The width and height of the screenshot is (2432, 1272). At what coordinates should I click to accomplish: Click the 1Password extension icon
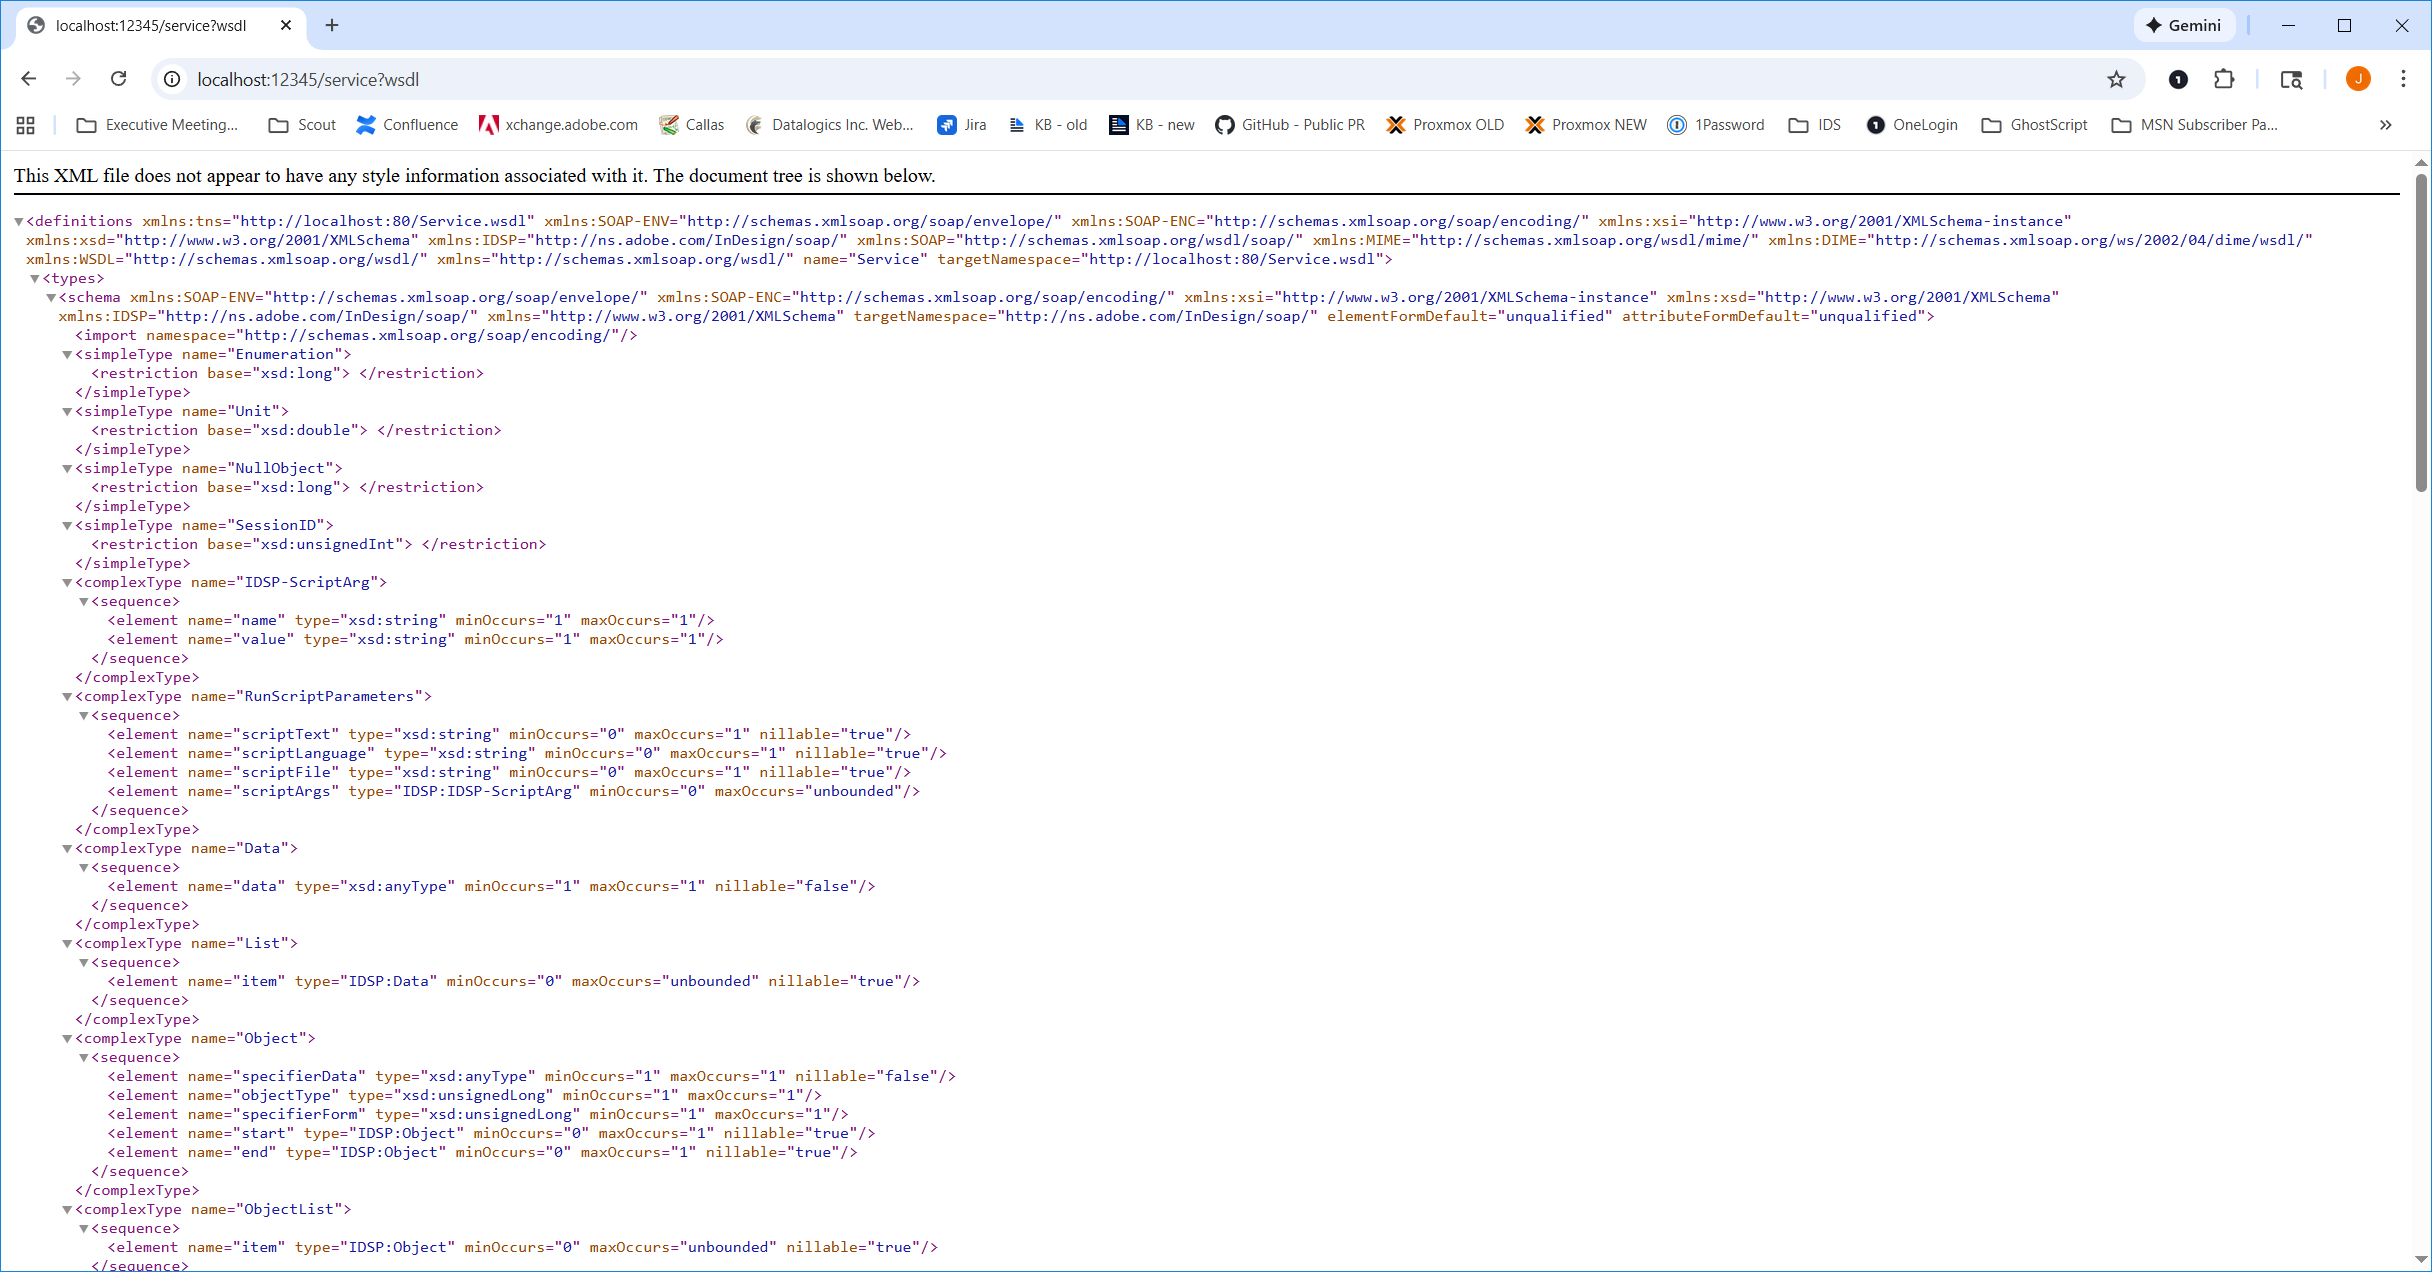pos(2178,79)
